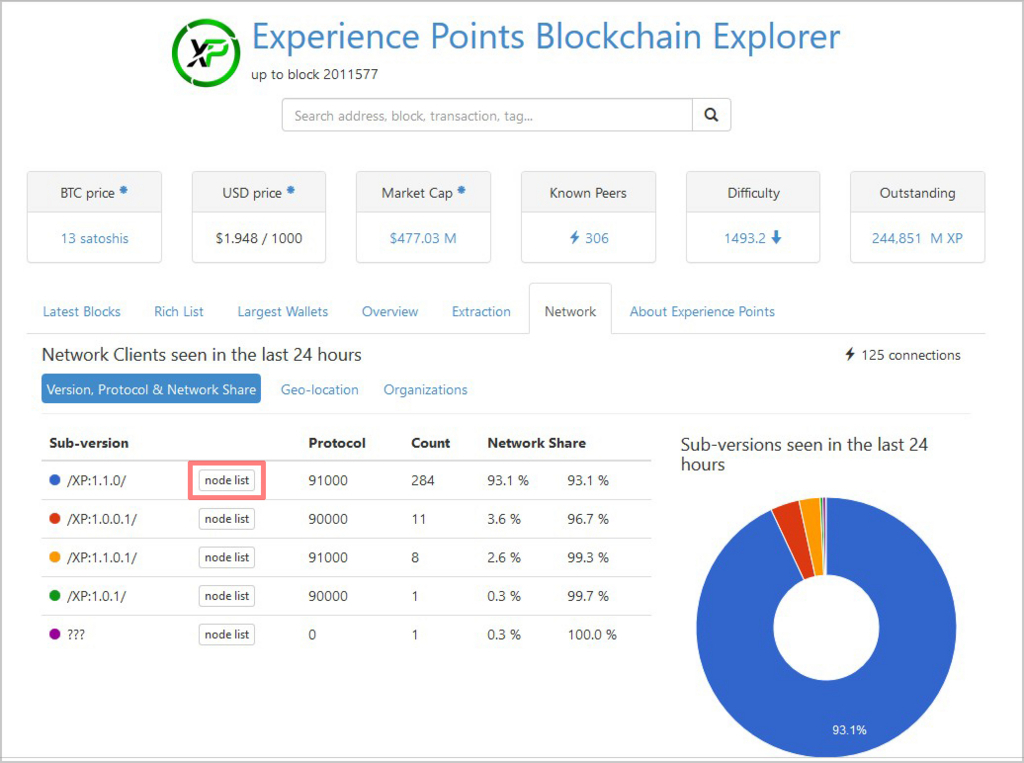Click the Count column header

430,443
